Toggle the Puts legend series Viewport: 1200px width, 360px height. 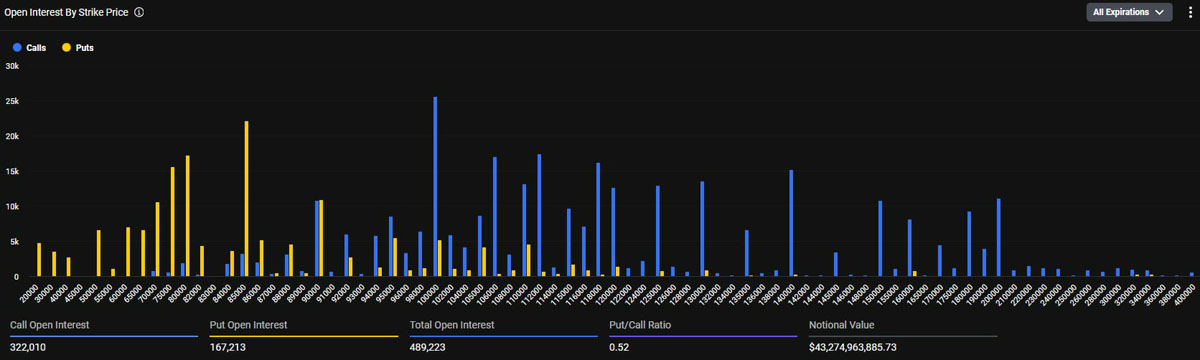(x=78, y=47)
